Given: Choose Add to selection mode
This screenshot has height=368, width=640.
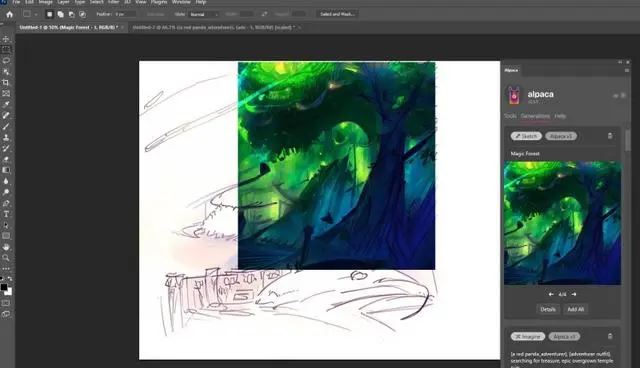Looking at the screenshot, I should pos(60,14).
